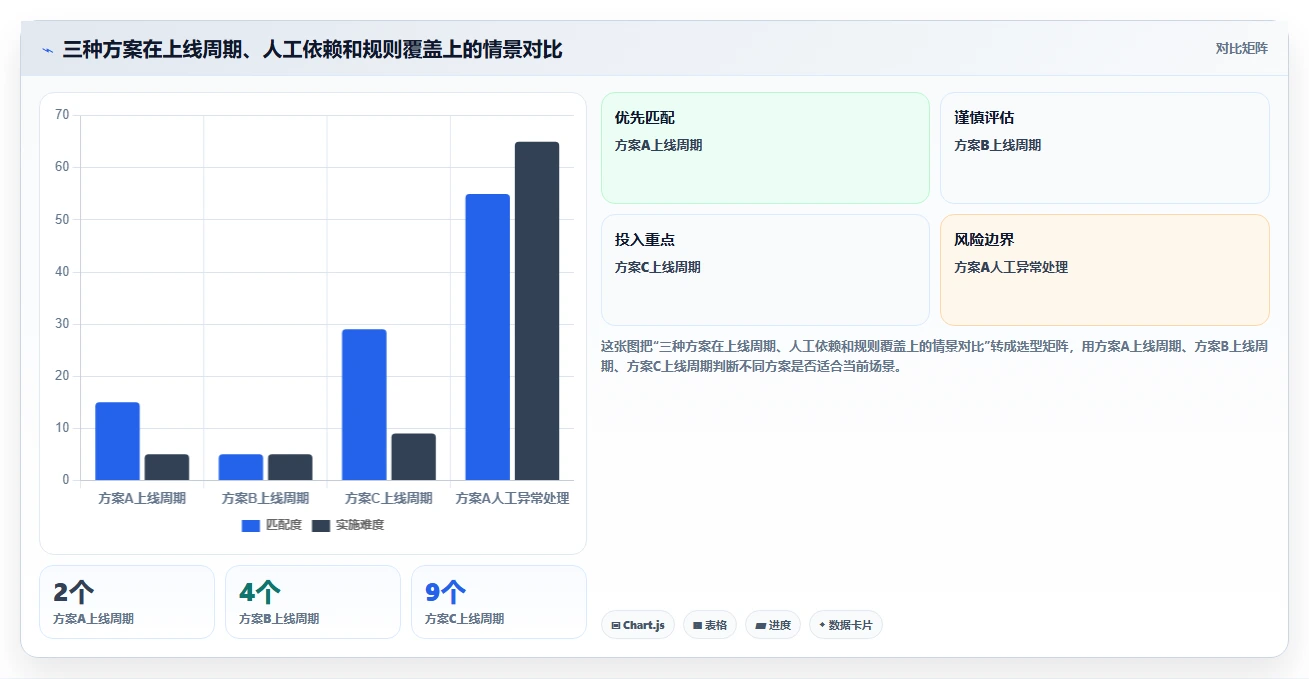Click the x-axis label 方案C上线周期
Image resolution: width=1309 pixels, height=679 pixels.
click(x=389, y=498)
